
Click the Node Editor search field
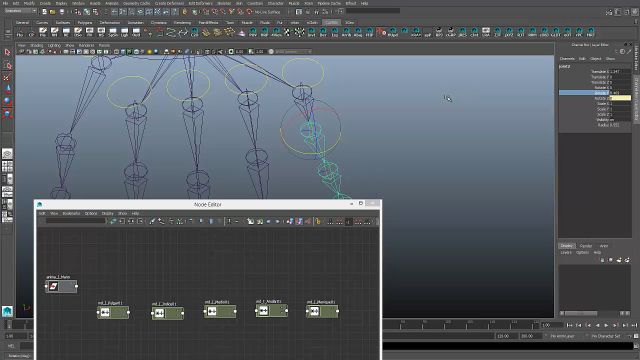click(76, 221)
